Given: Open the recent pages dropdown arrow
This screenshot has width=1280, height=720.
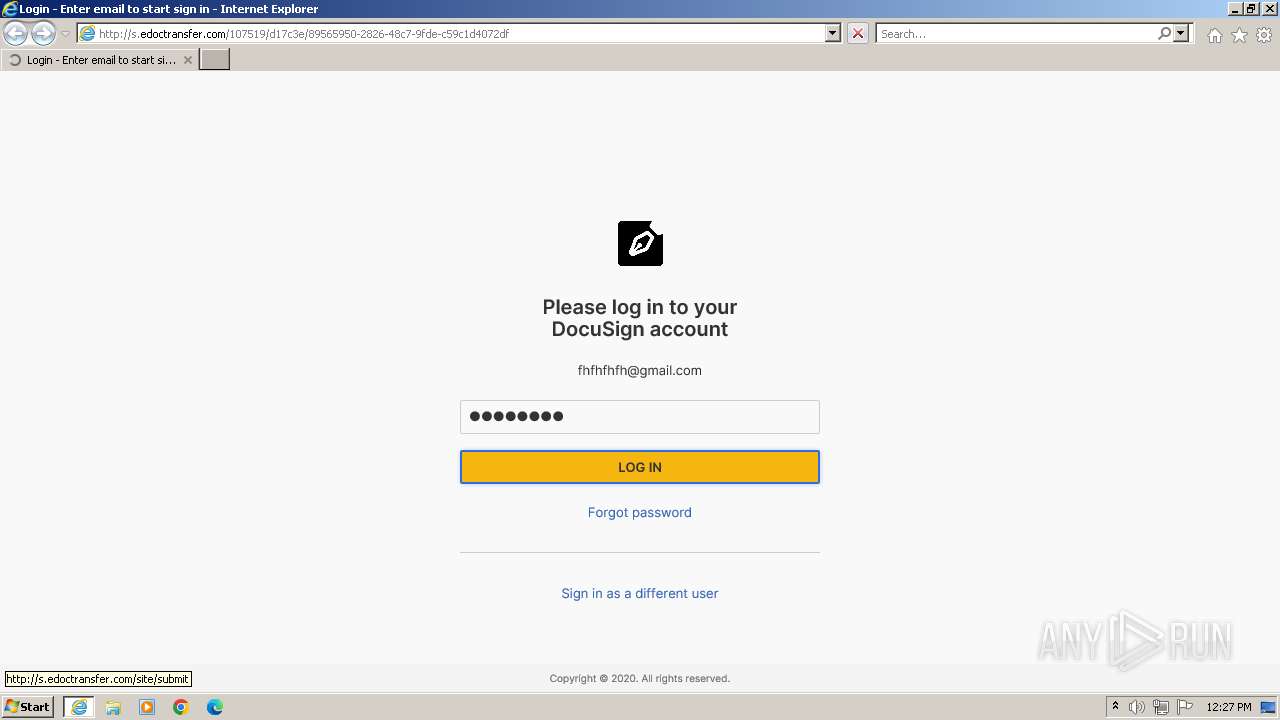Looking at the screenshot, I should [65, 34].
